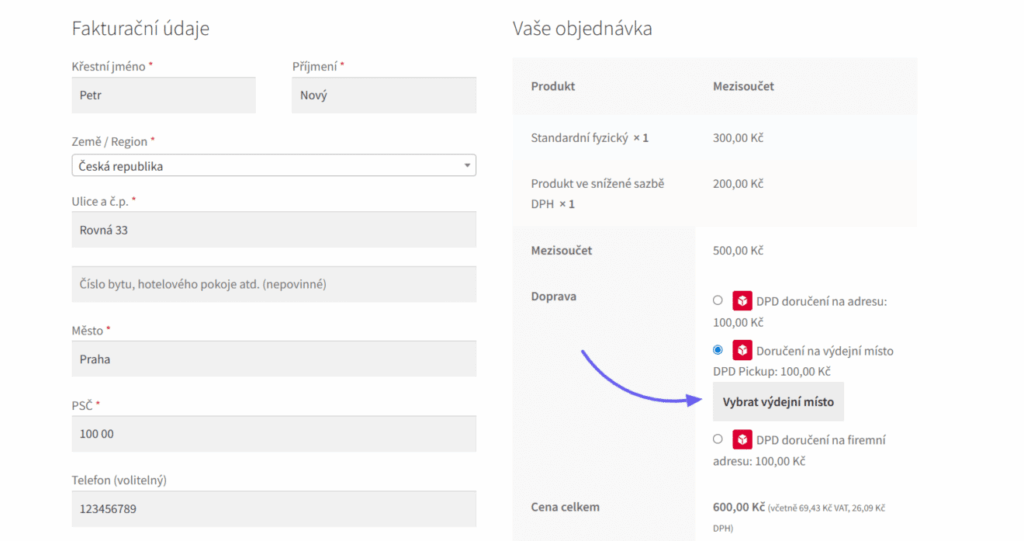Click the Město field containing Praha
This screenshot has width=1024, height=541.
tap(274, 359)
